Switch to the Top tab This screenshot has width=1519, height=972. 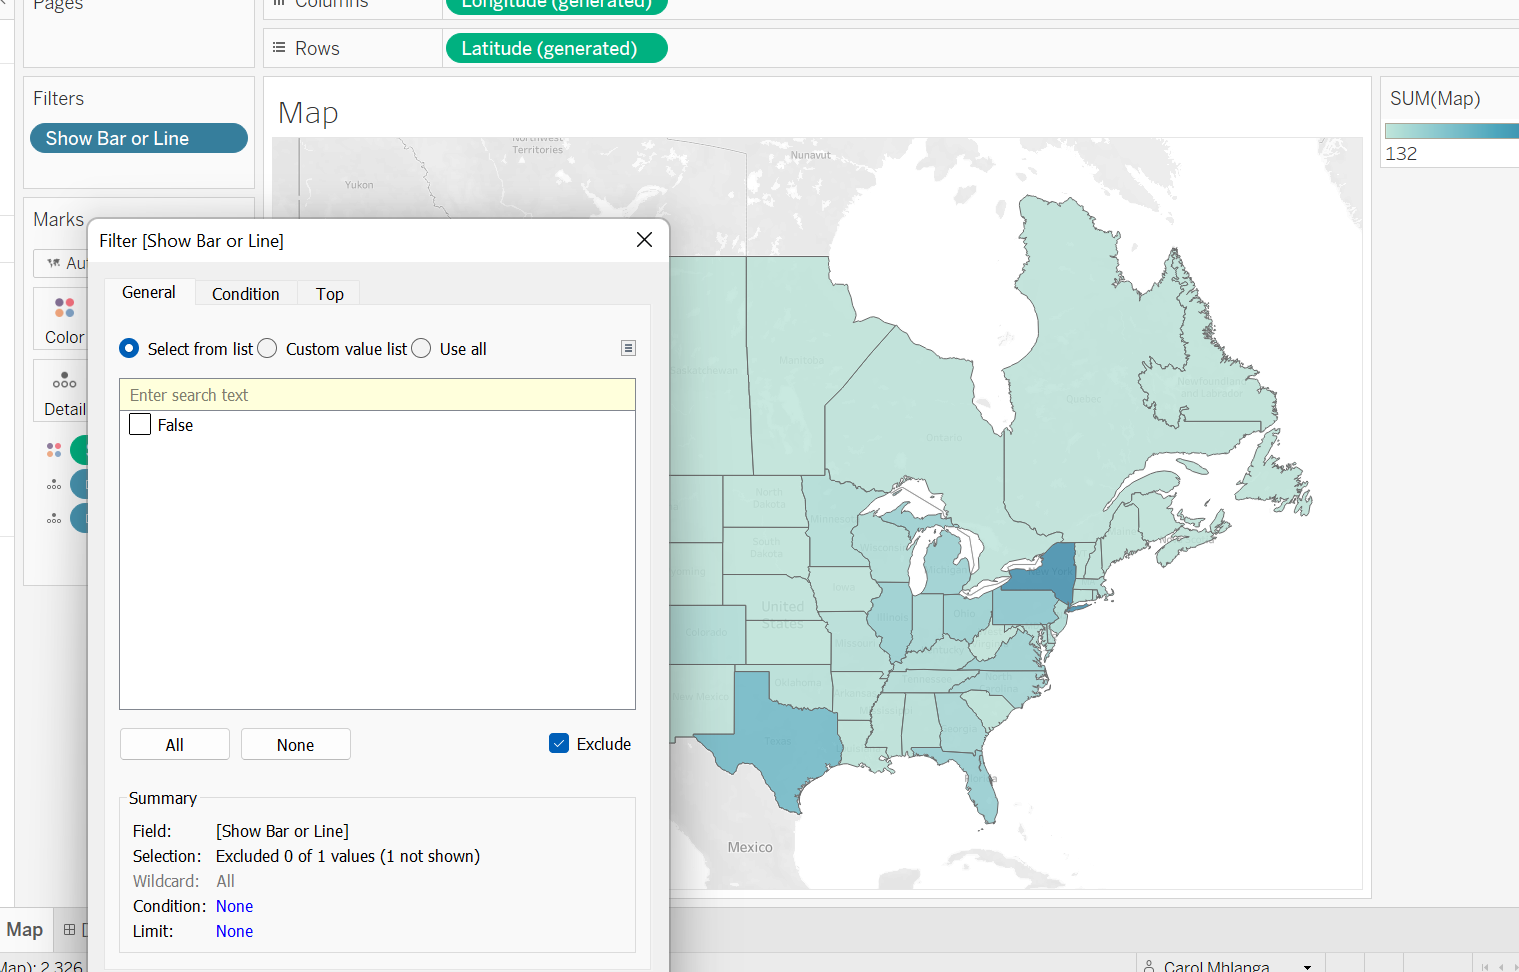329,294
